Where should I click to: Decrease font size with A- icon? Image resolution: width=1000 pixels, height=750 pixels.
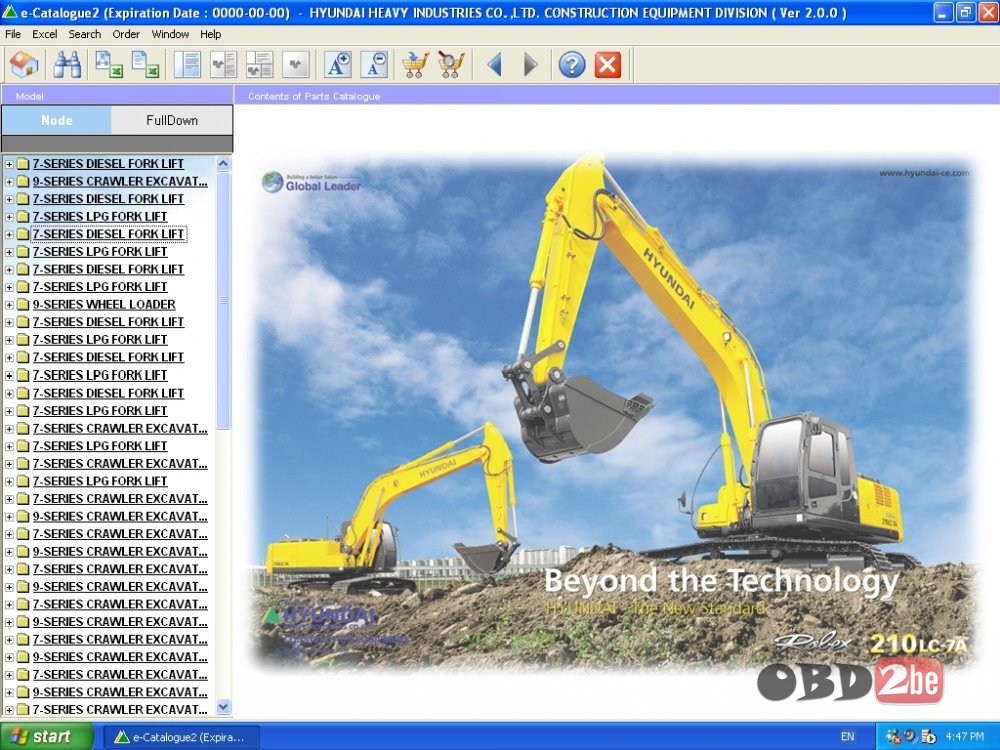click(x=374, y=64)
